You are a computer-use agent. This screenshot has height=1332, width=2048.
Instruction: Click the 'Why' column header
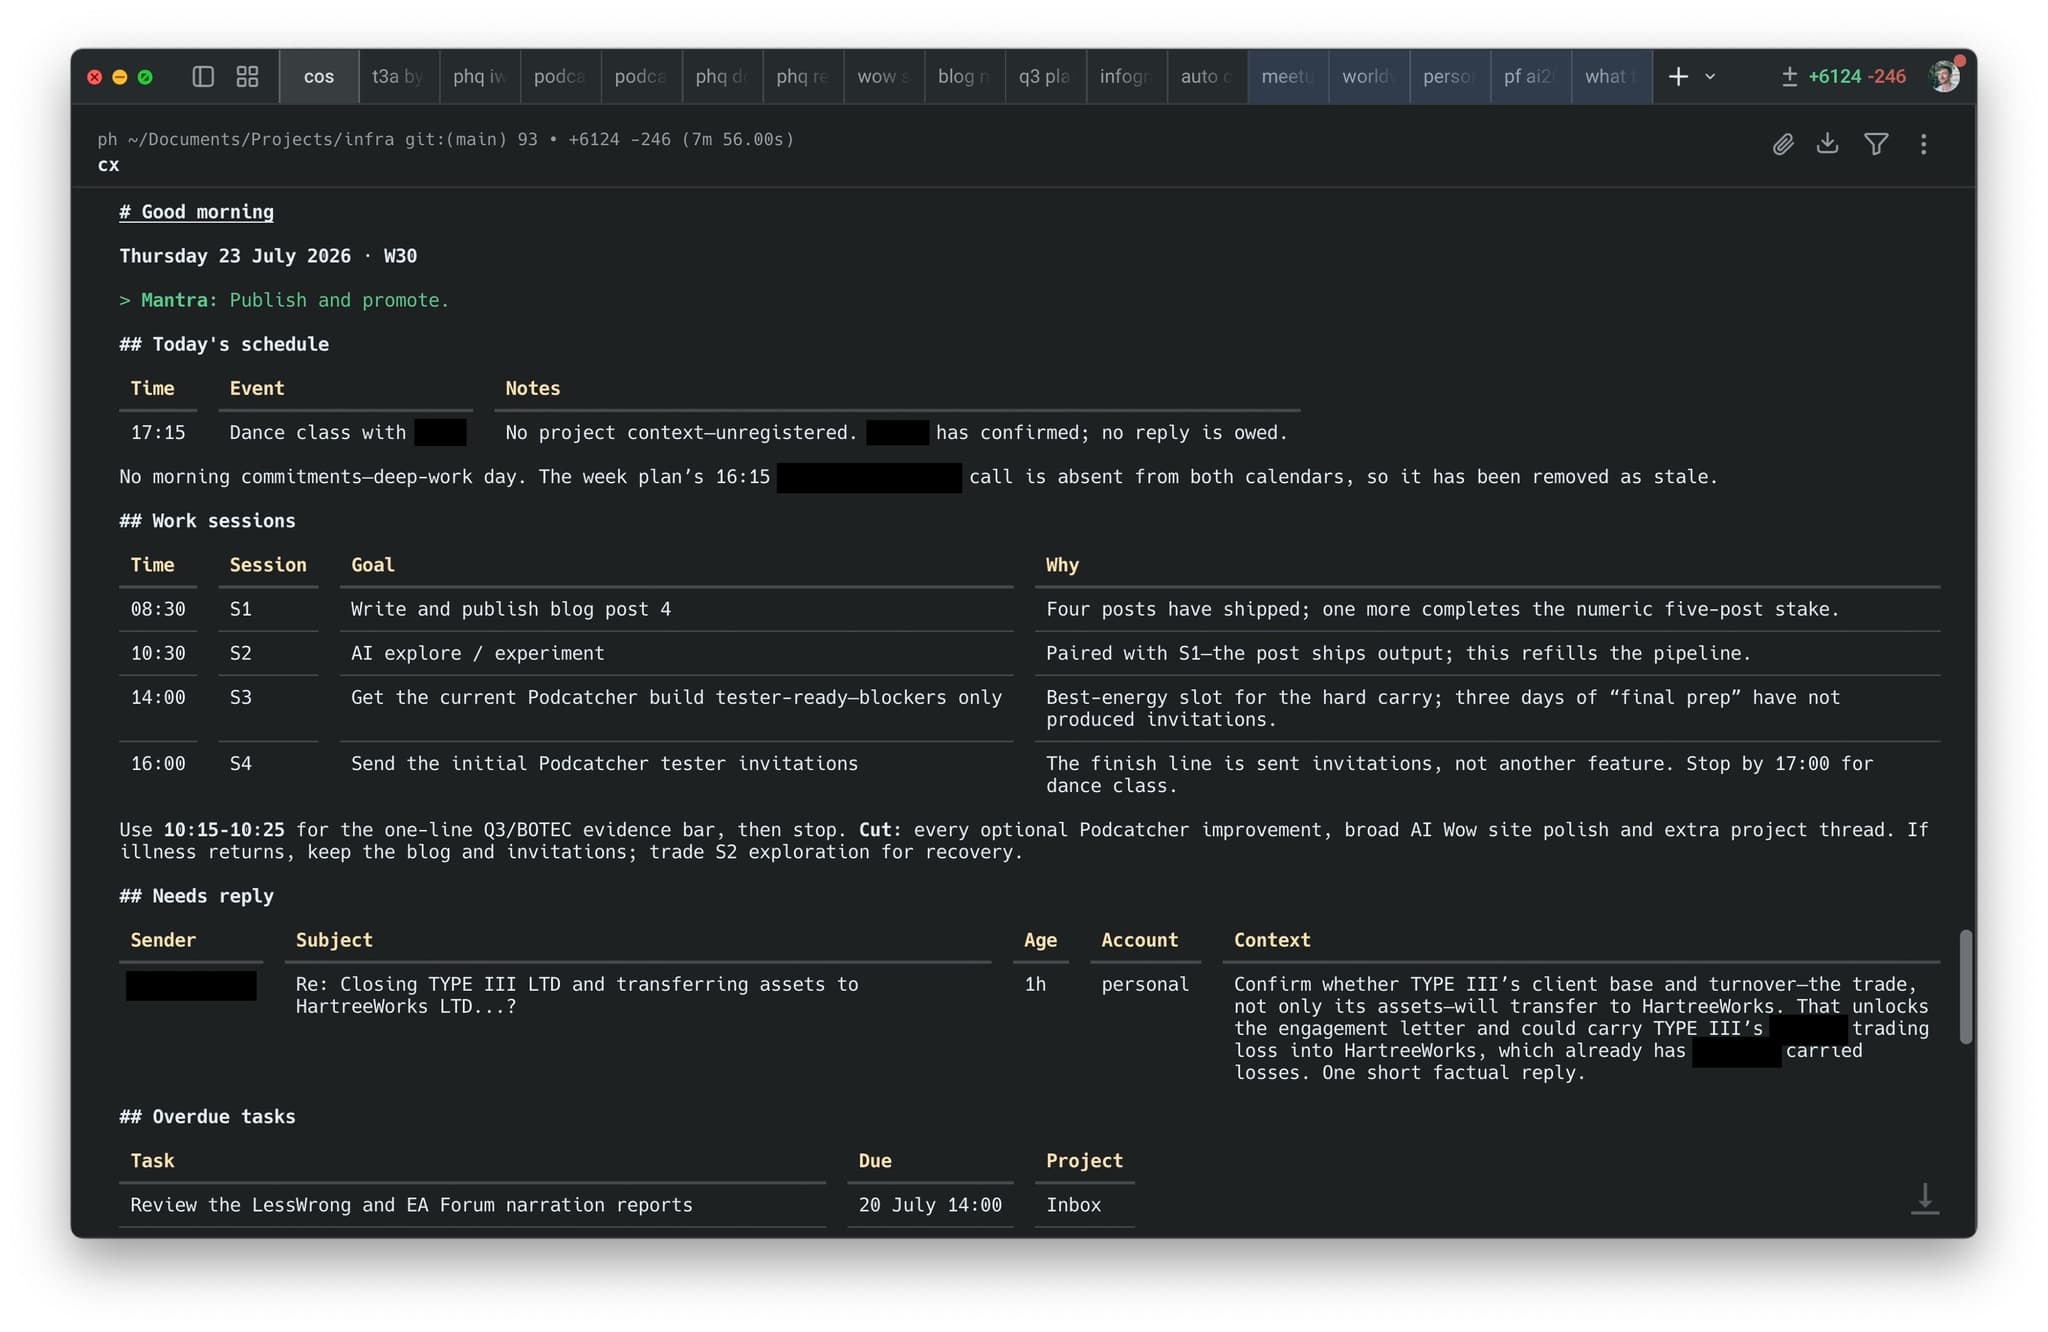1062,565
